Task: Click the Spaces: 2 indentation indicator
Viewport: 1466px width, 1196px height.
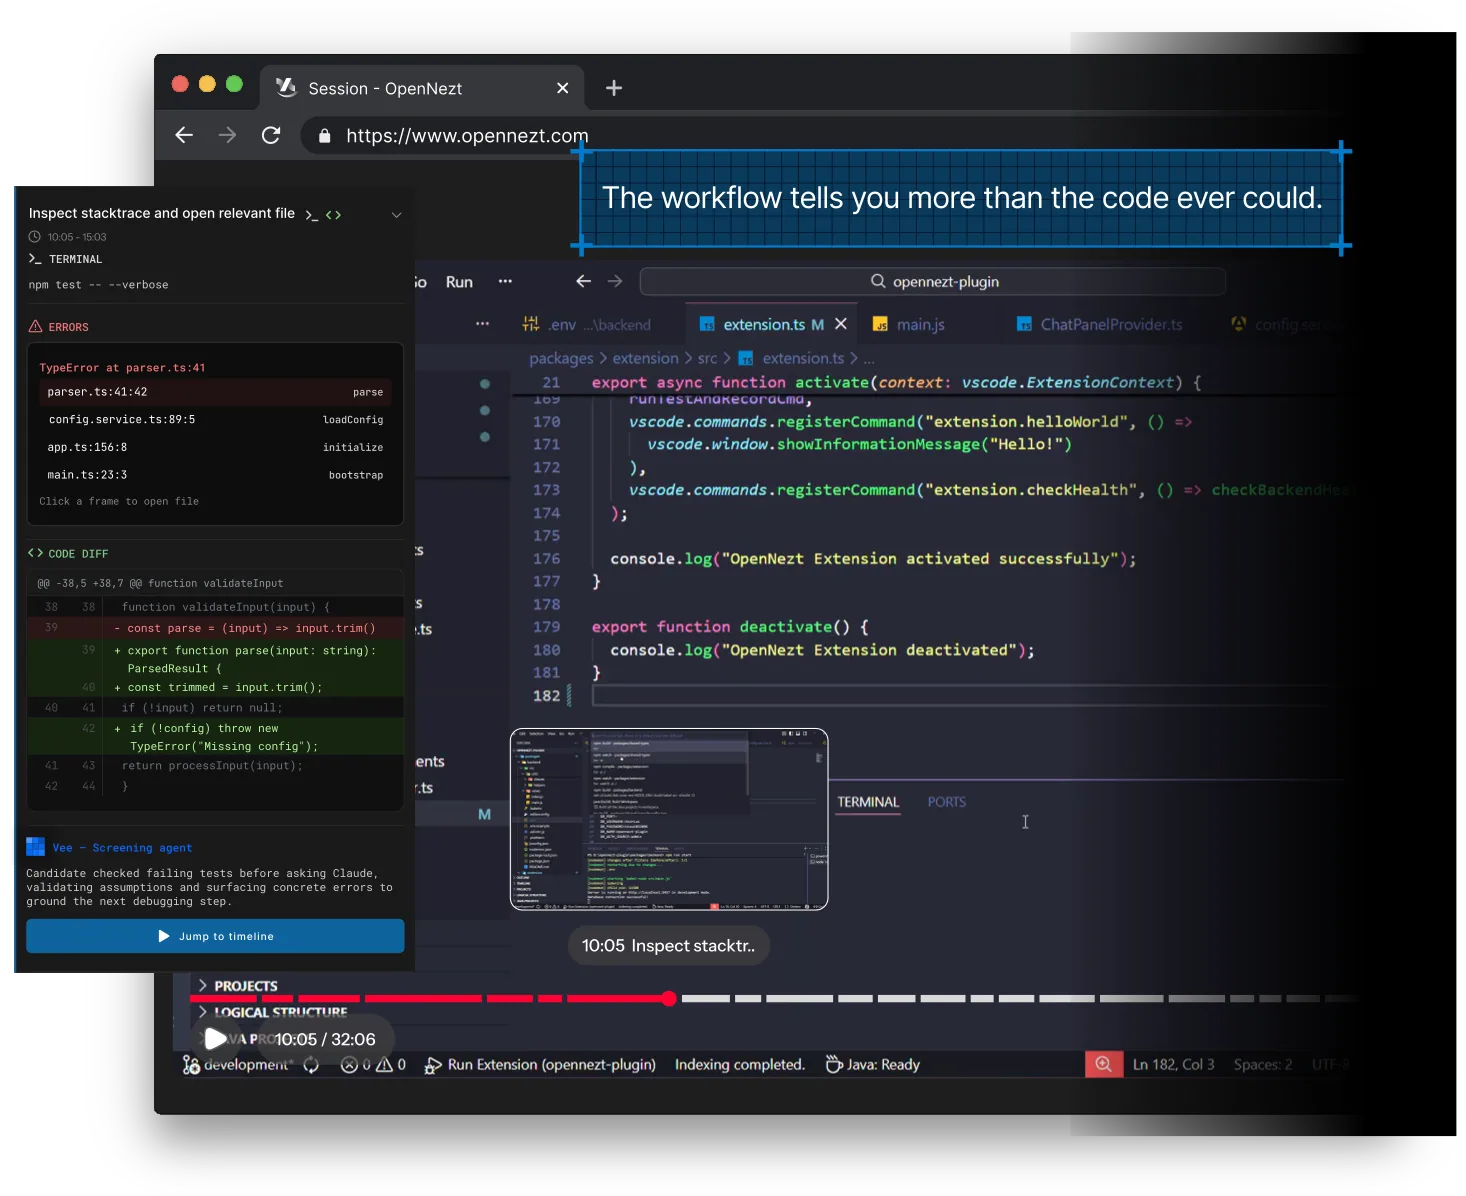Action: [1262, 1065]
